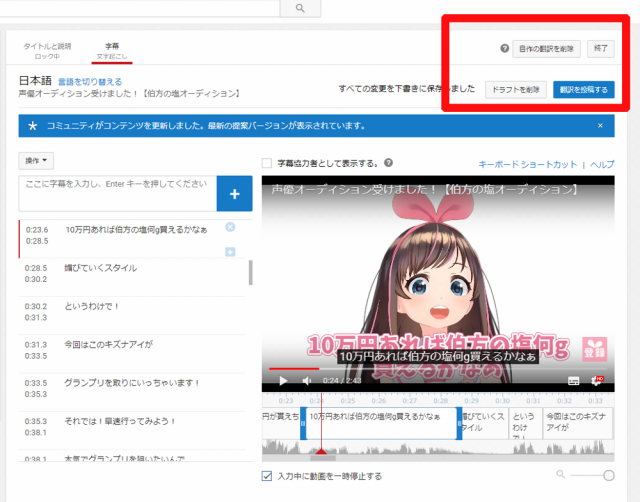
Task: Uncheck 入力中に動画を一時停止する checkbox
Action: 267,476
